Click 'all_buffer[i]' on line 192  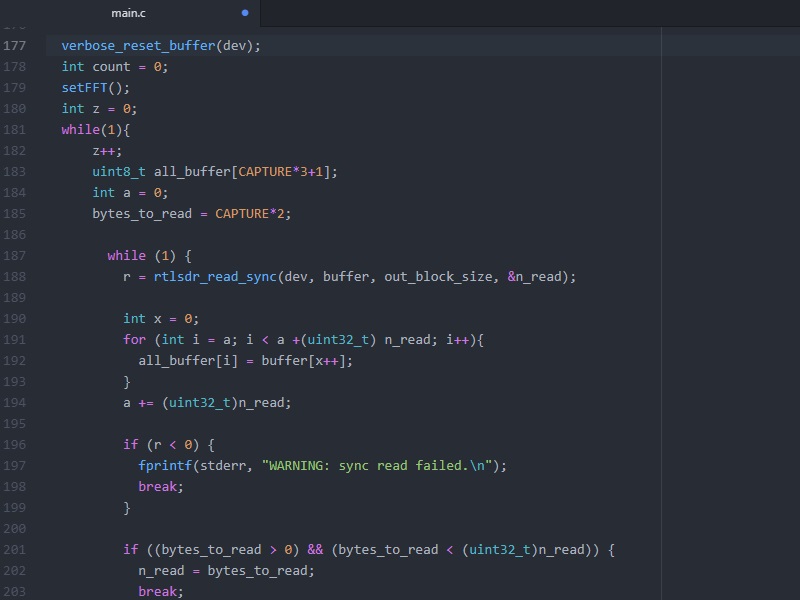point(188,361)
